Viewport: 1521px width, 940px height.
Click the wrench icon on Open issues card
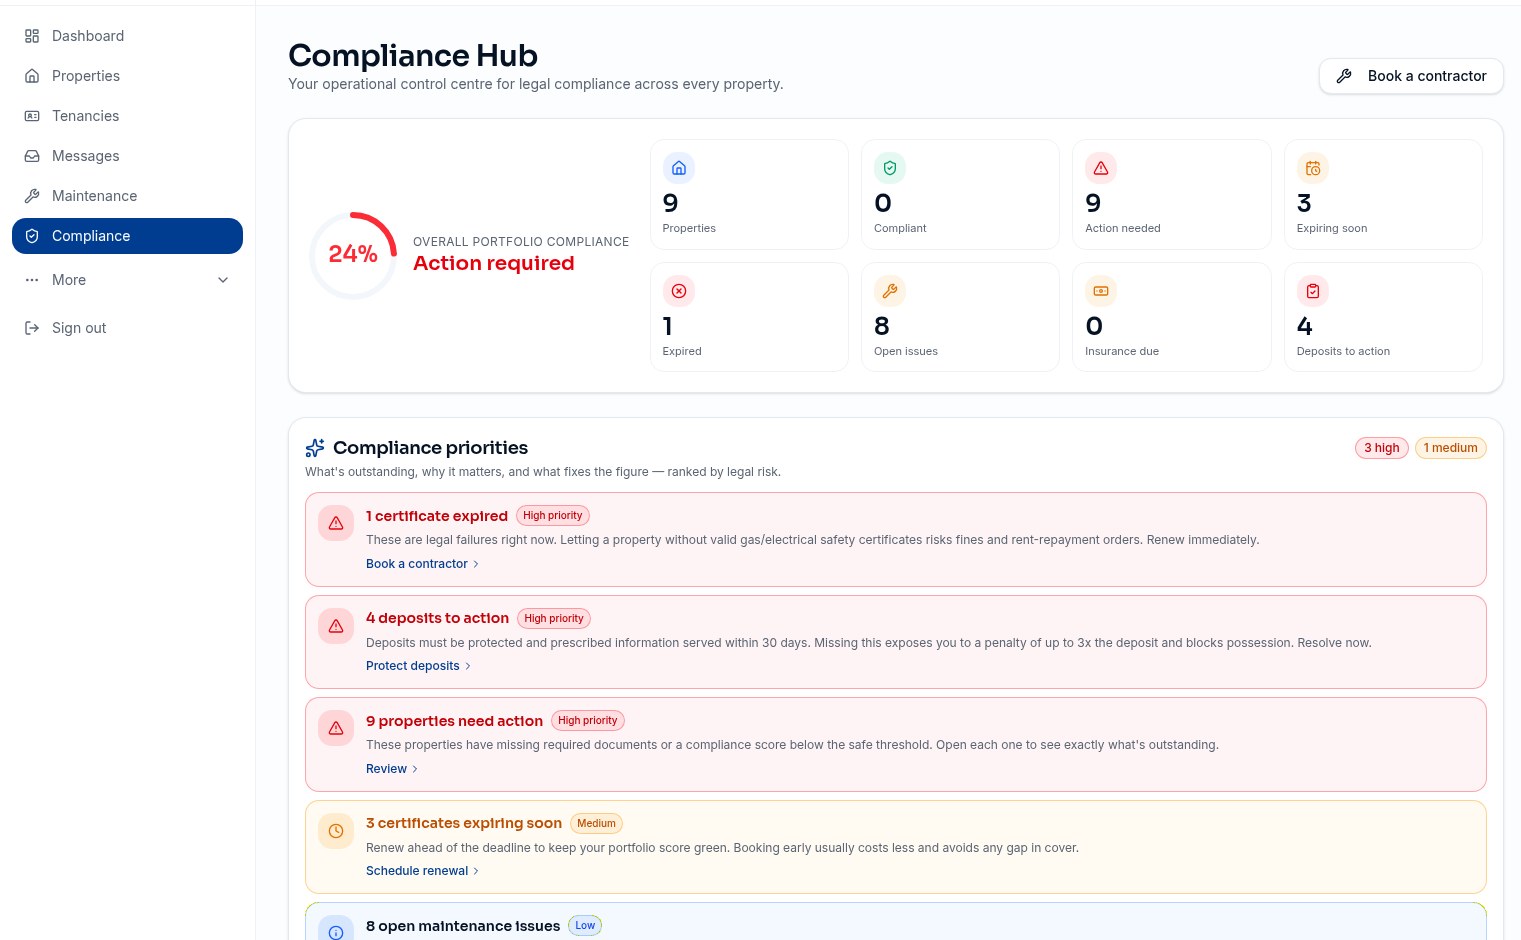890,291
